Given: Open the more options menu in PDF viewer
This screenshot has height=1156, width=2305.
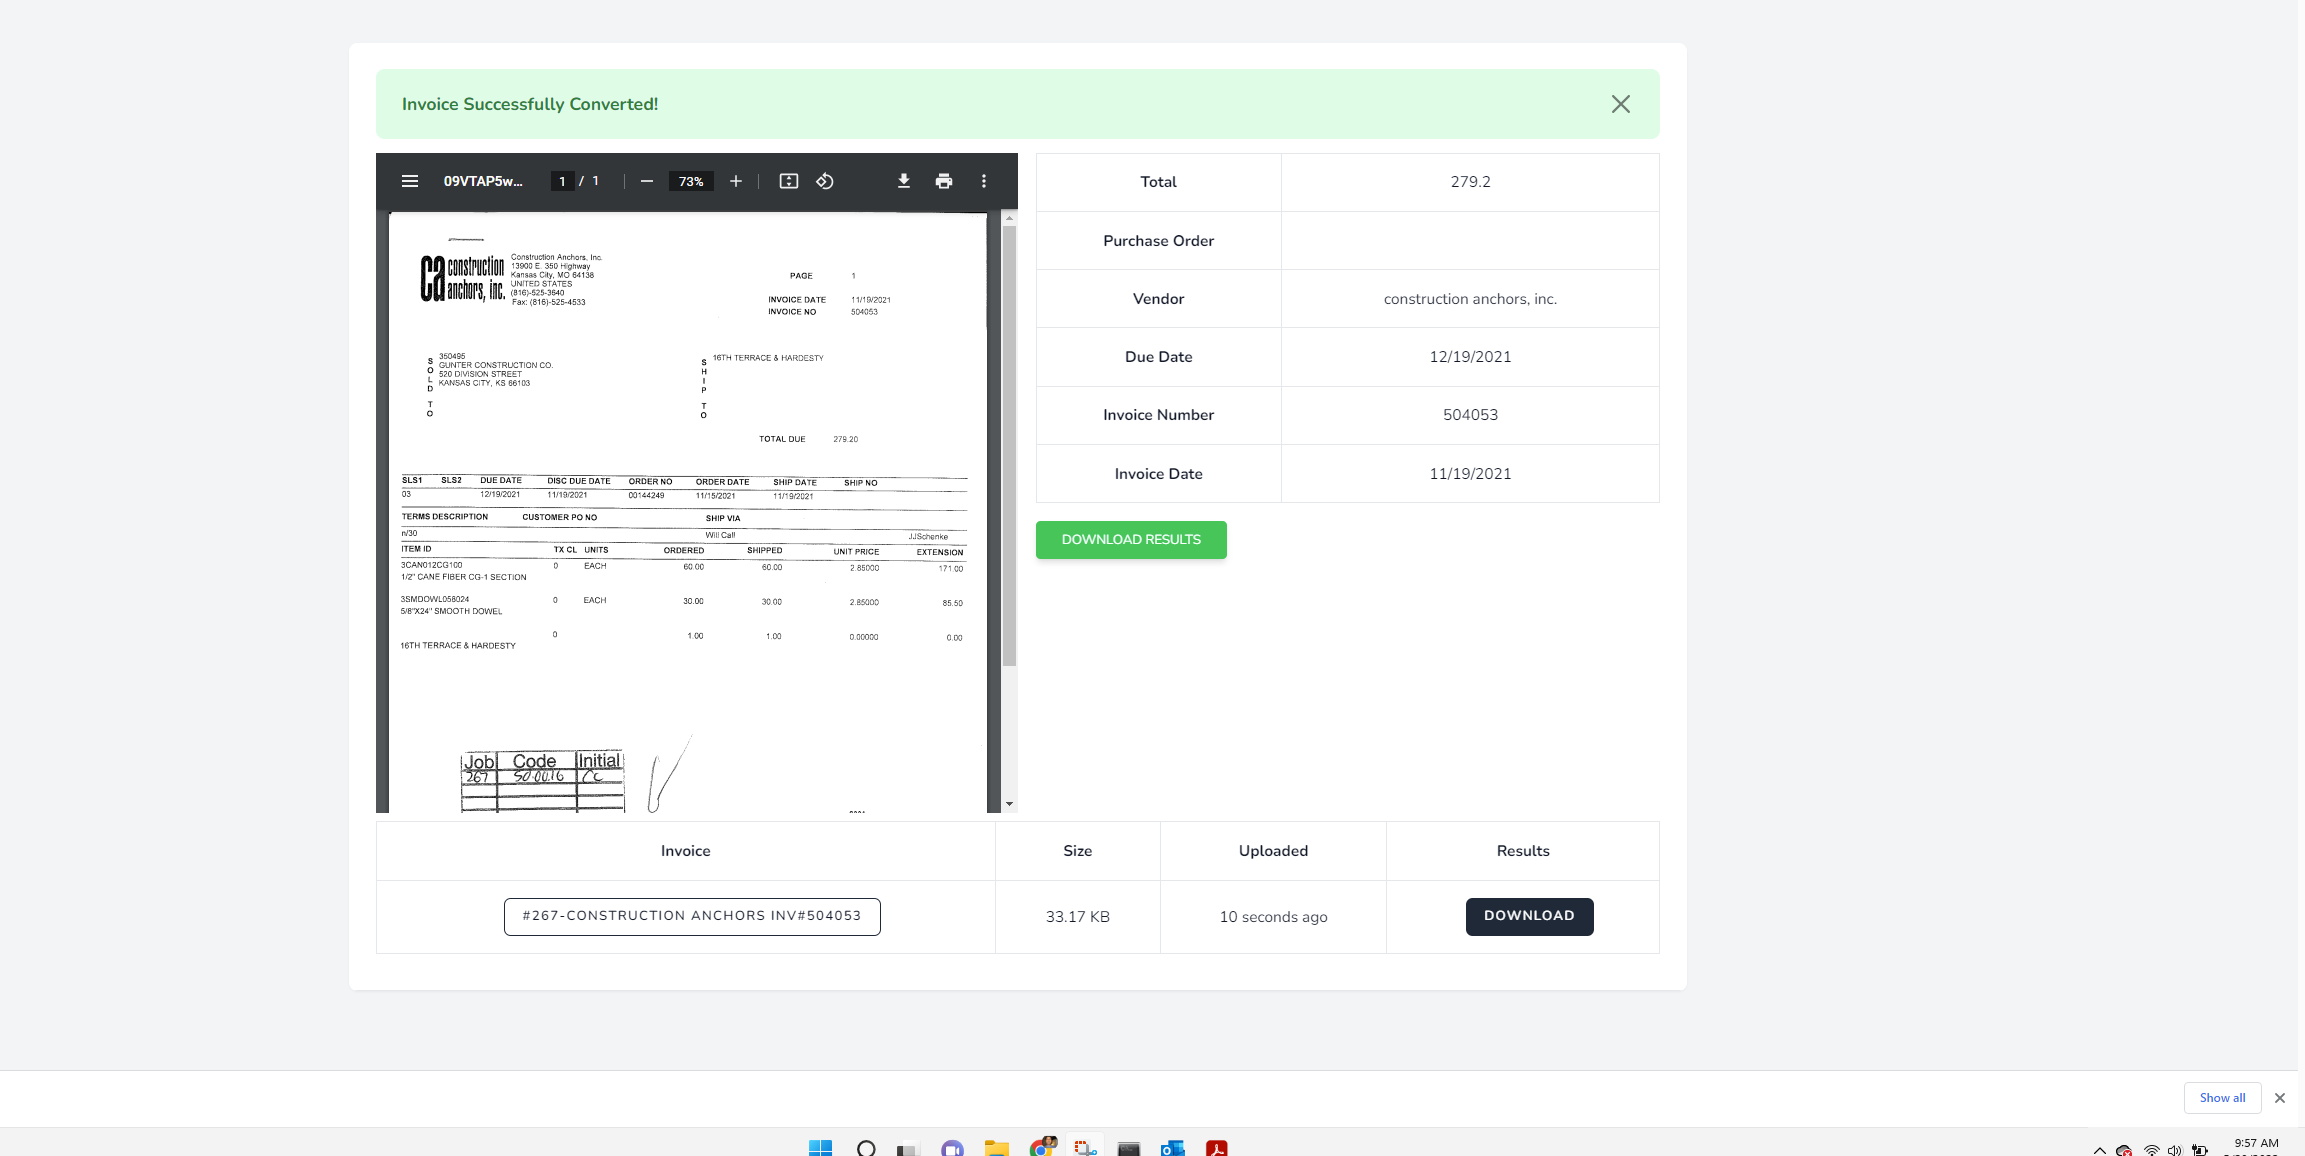Looking at the screenshot, I should tap(983, 181).
